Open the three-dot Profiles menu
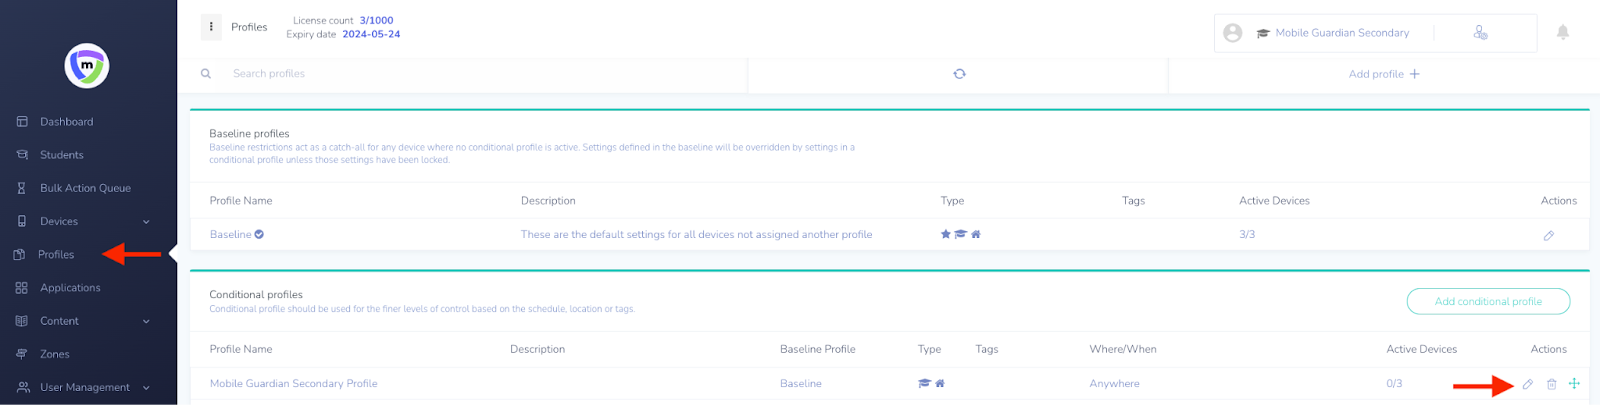1600x405 pixels. pos(211,27)
